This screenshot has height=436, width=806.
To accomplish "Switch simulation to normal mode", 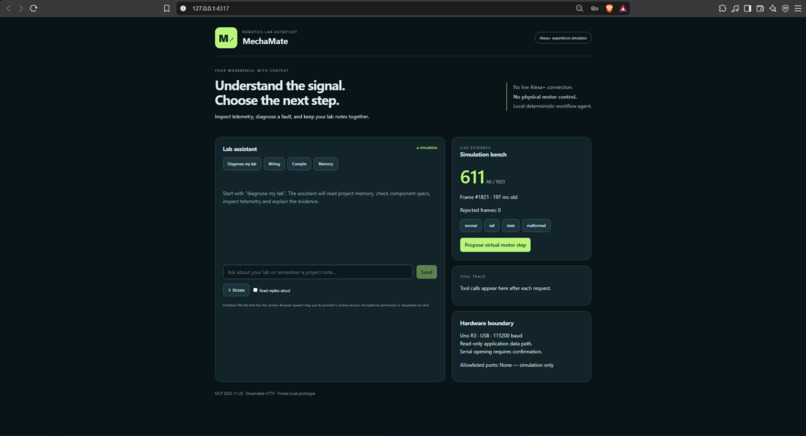I will pos(471,226).
